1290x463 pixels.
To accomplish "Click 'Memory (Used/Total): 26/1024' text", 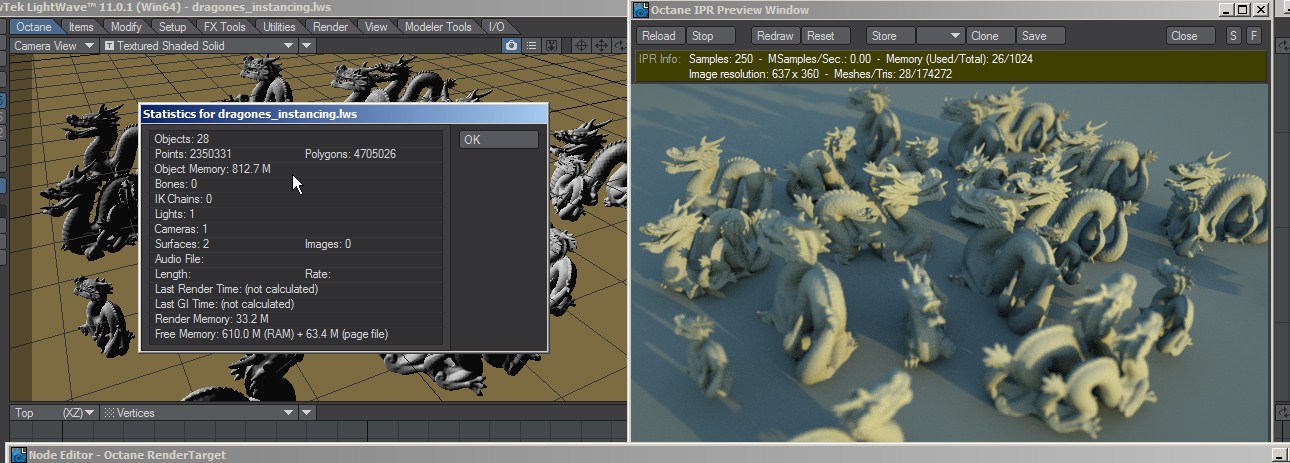I will tap(960, 59).
